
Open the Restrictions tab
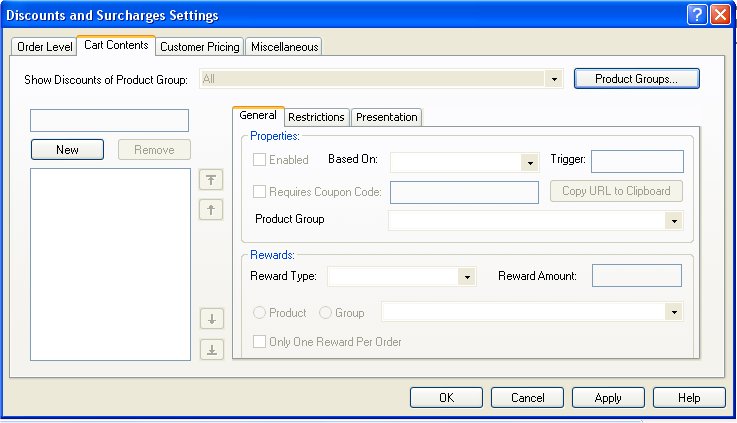tap(316, 117)
